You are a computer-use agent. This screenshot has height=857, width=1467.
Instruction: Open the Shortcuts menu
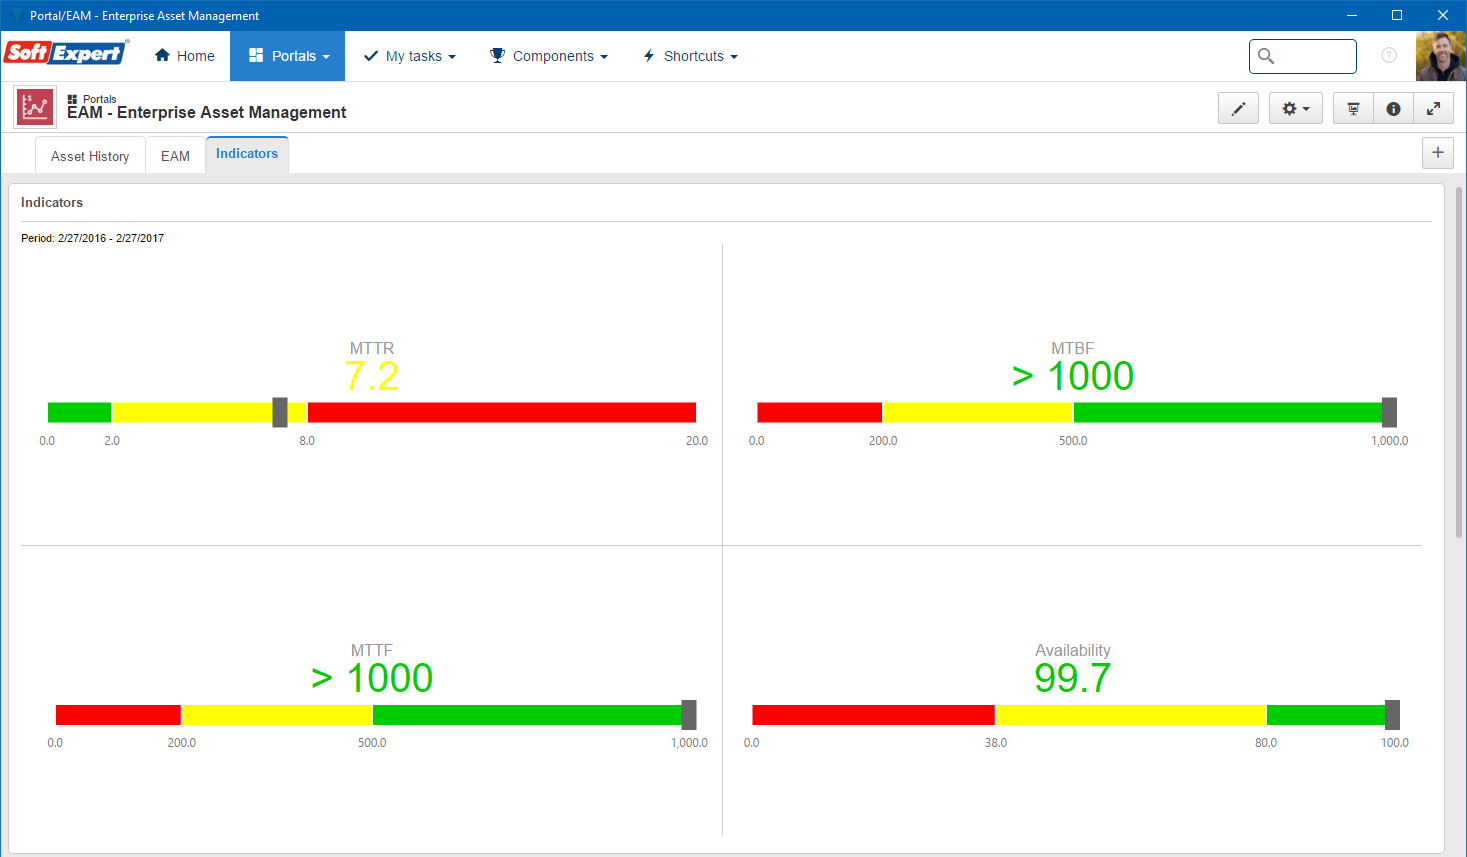tap(690, 56)
